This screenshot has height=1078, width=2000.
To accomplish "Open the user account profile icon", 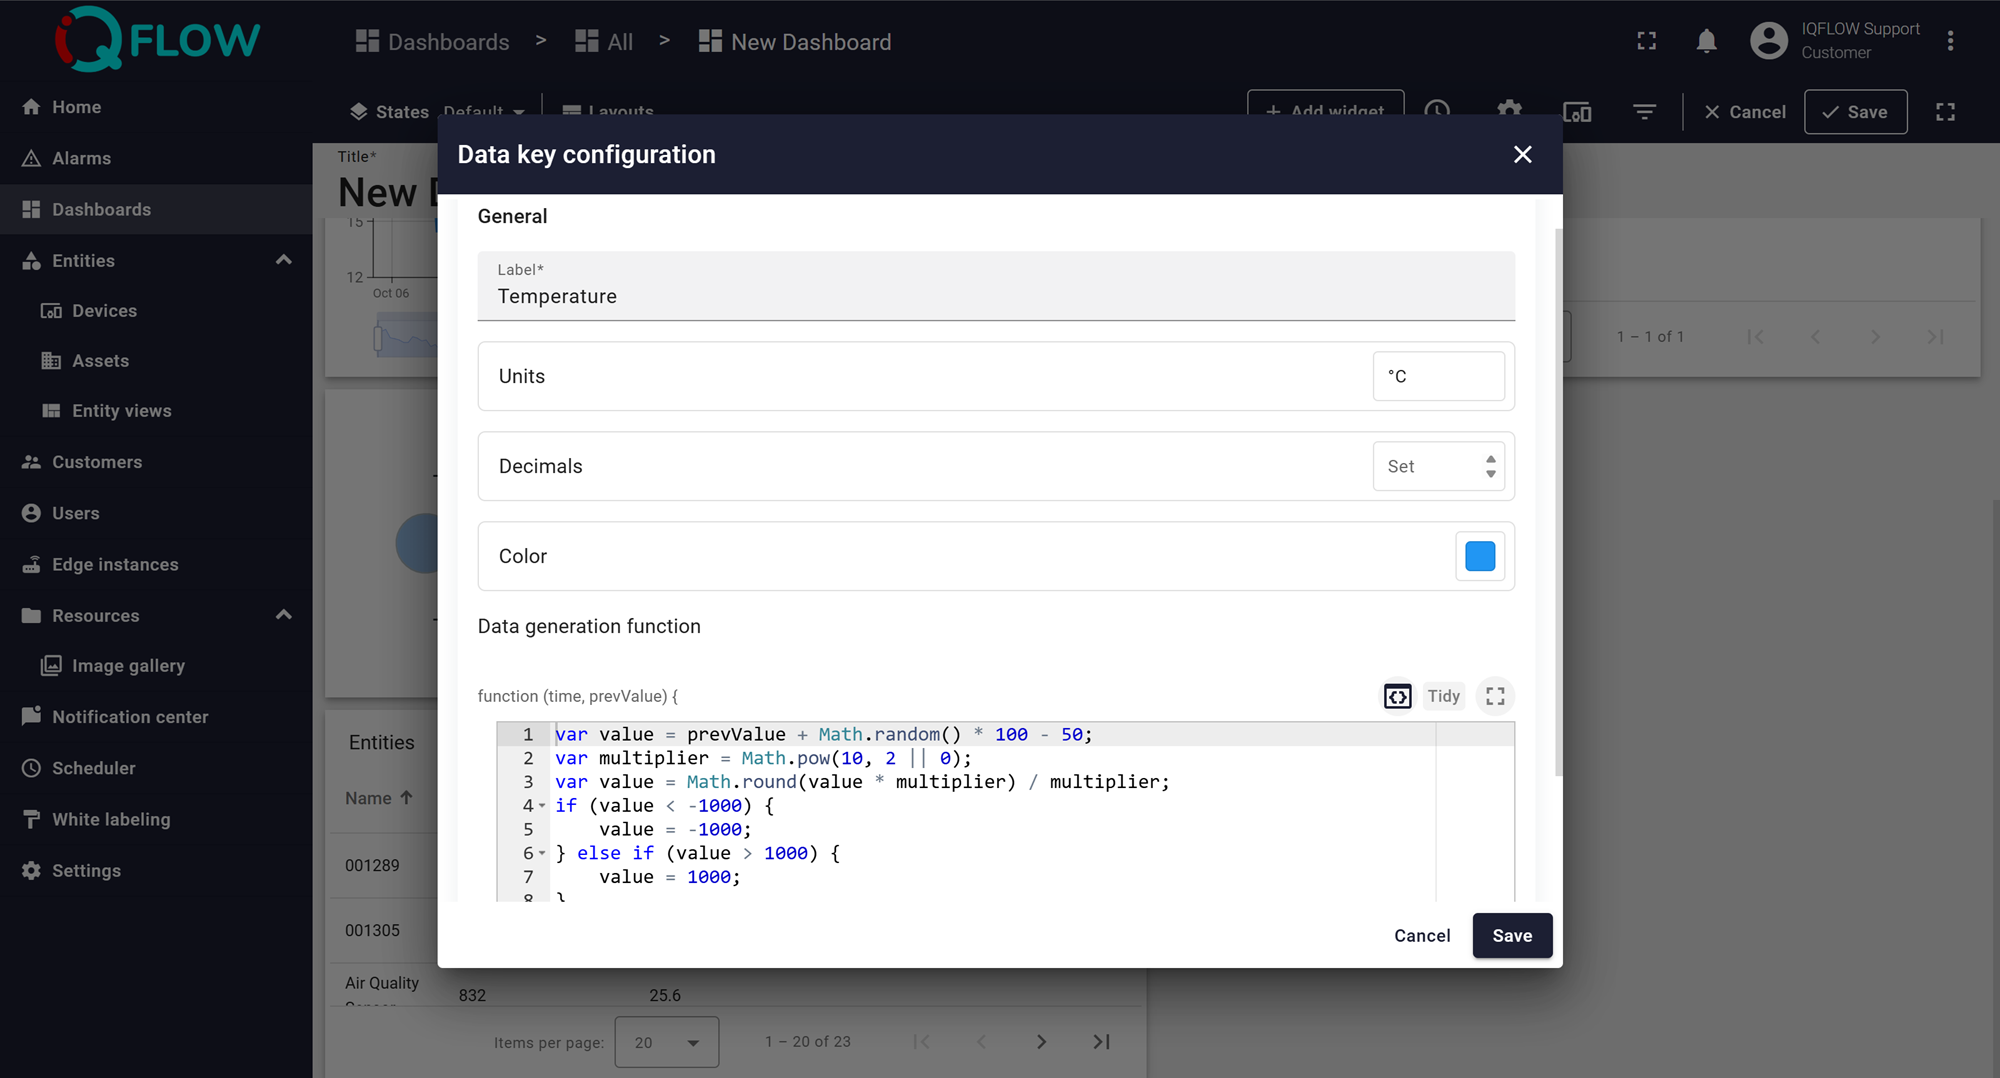I will pyautogui.click(x=1768, y=41).
